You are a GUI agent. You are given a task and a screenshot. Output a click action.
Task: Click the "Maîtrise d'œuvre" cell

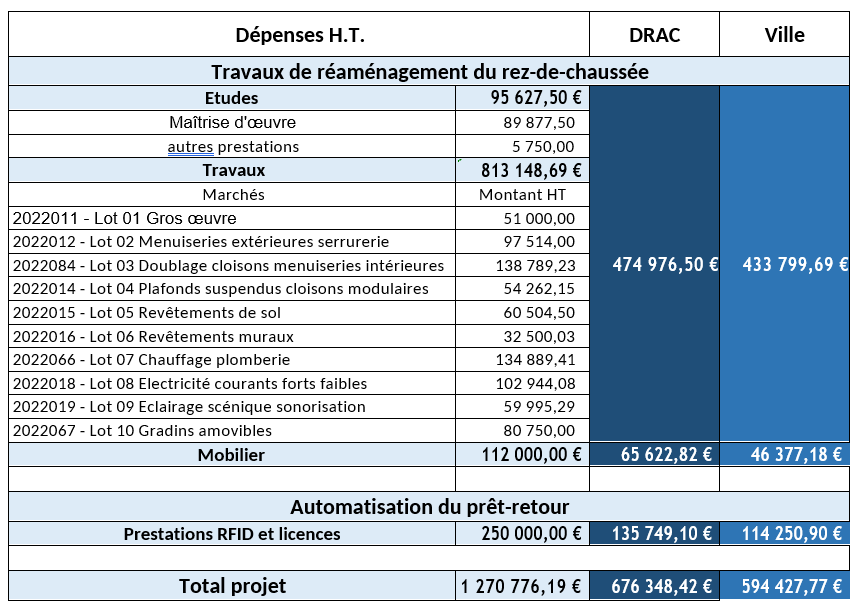pyautogui.click(x=232, y=122)
